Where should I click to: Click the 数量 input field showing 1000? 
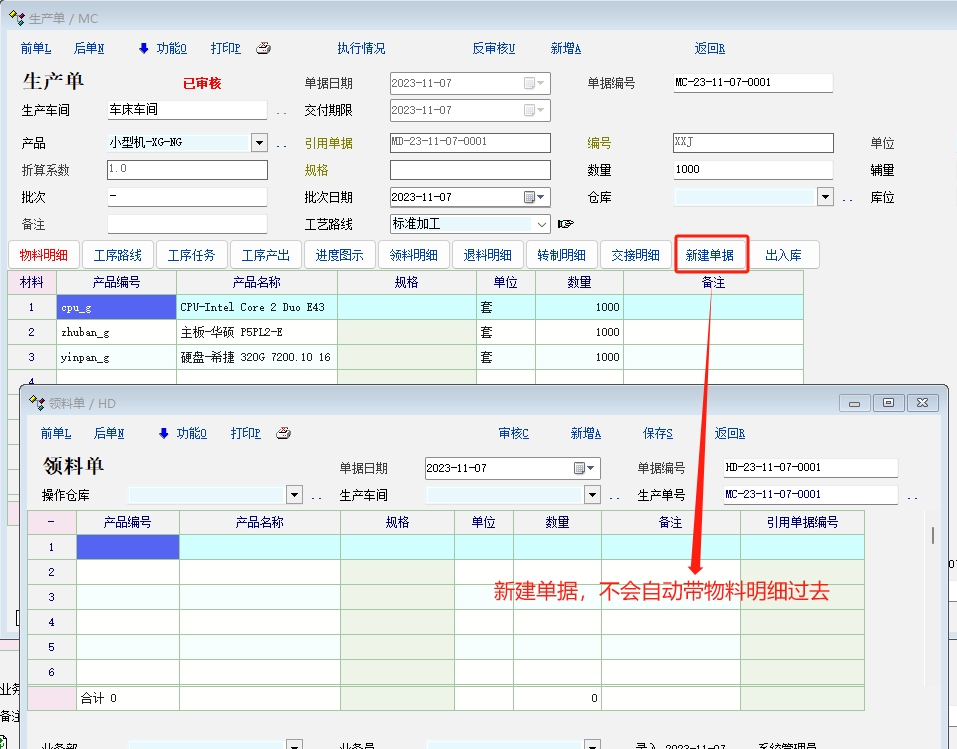tap(752, 170)
